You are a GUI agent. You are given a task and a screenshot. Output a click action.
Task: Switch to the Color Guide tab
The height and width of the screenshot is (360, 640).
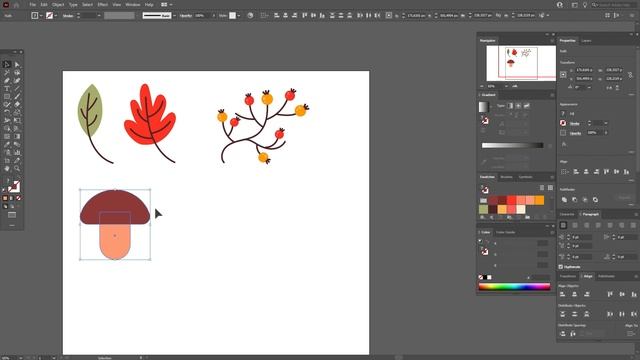[505, 232]
